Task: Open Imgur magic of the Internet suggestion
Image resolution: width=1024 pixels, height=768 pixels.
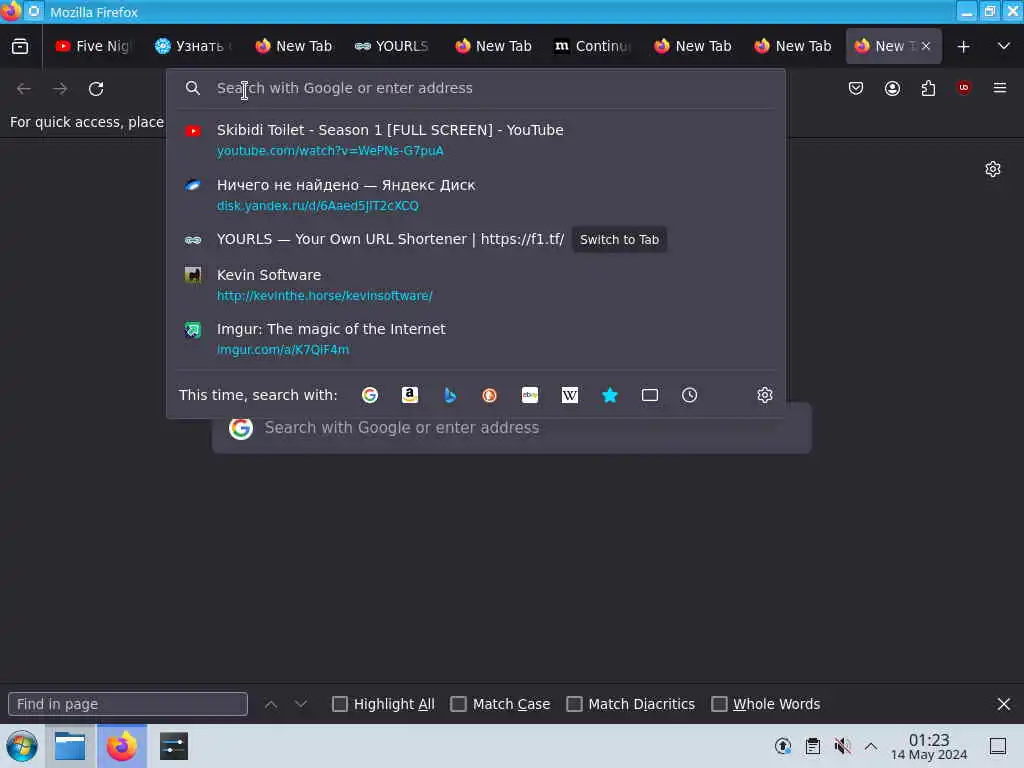Action: click(x=475, y=339)
